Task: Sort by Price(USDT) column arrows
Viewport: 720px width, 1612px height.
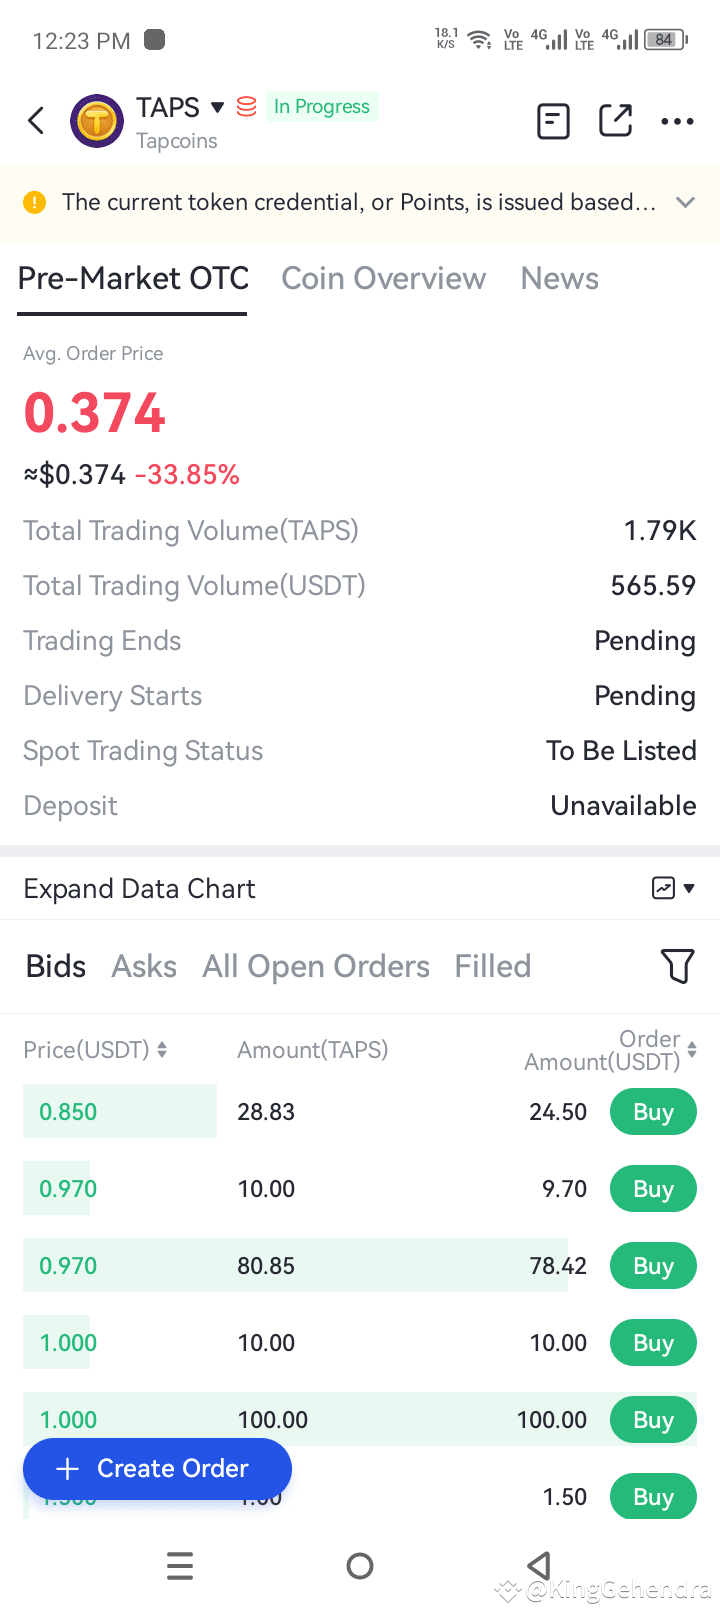Action: coord(162,1050)
